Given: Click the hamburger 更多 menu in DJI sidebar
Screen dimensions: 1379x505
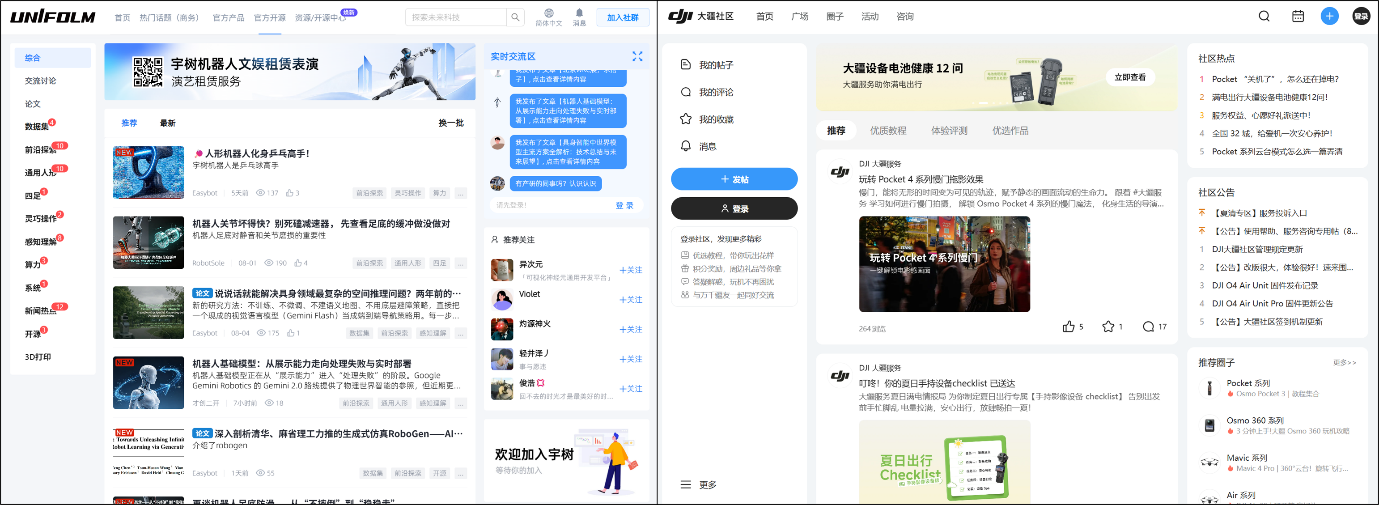Looking at the screenshot, I should (686, 484).
